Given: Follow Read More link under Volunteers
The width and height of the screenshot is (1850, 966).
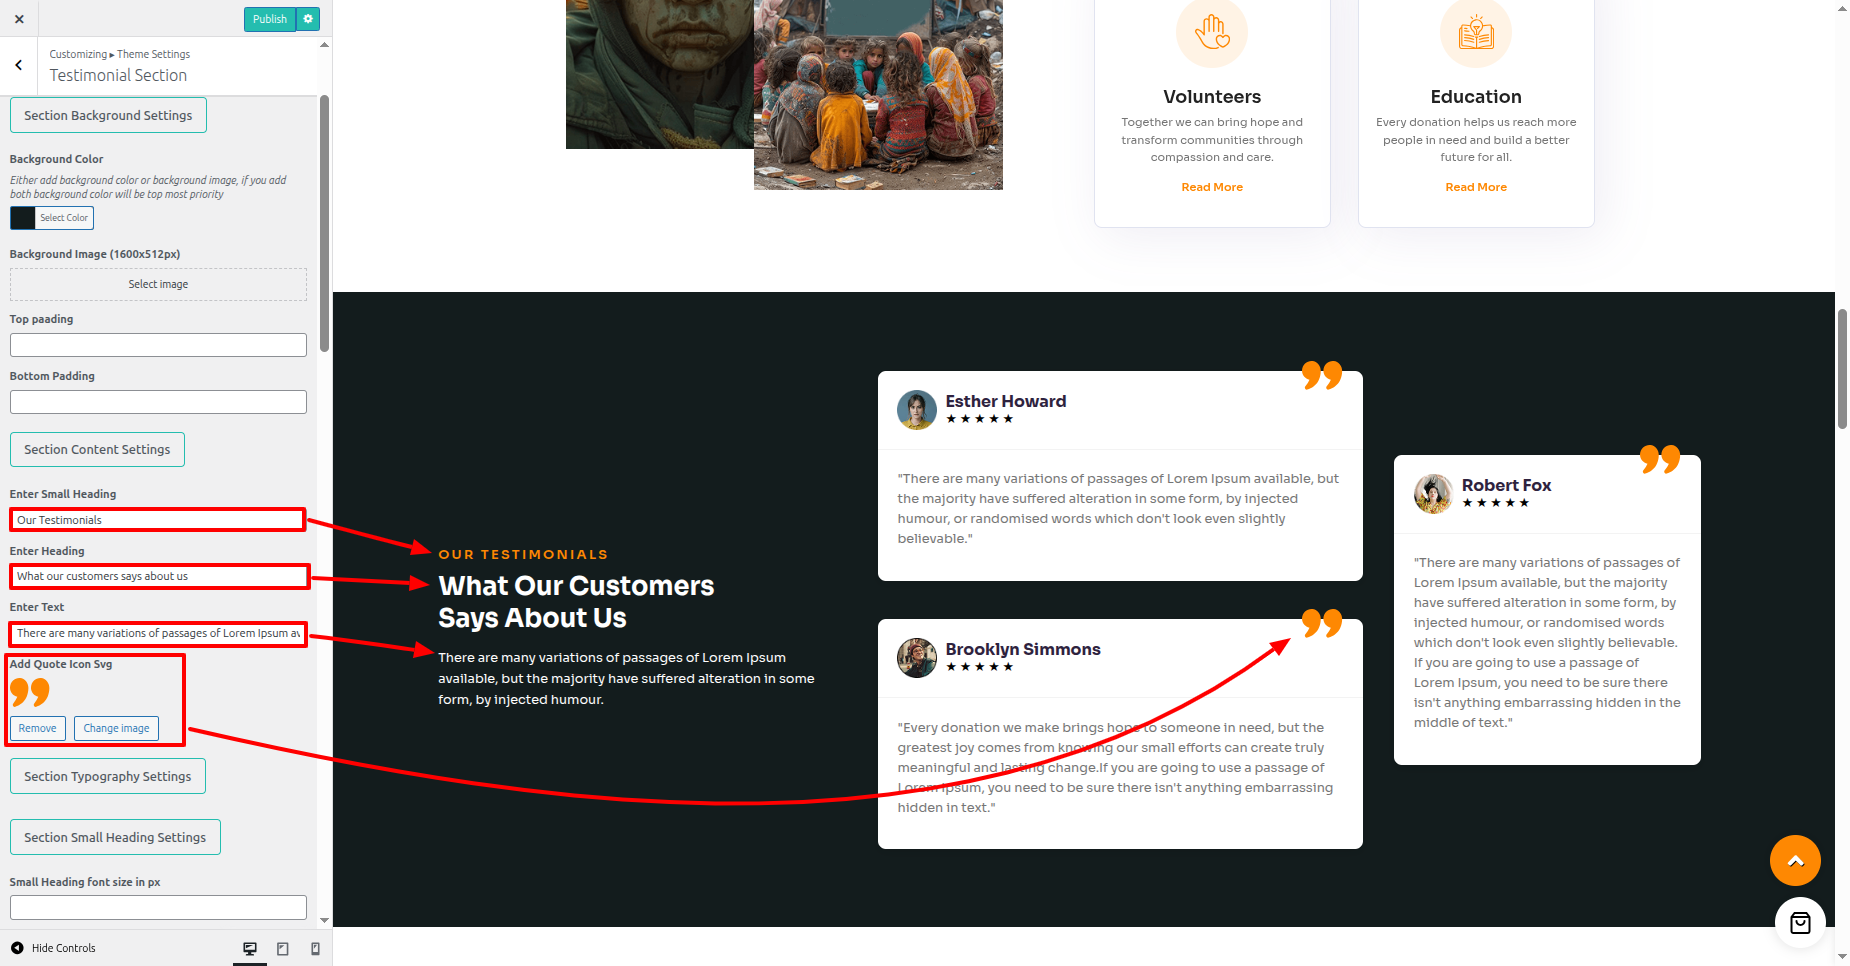Looking at the screenshot, I should click(x=1212, y=187).
